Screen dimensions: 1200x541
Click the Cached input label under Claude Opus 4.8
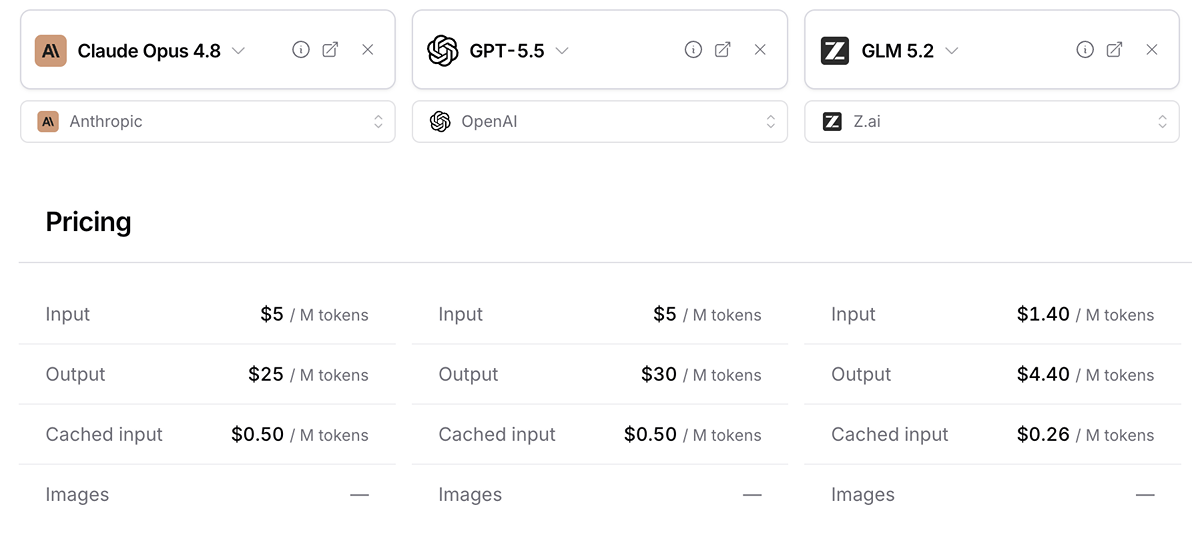point(104,435)
